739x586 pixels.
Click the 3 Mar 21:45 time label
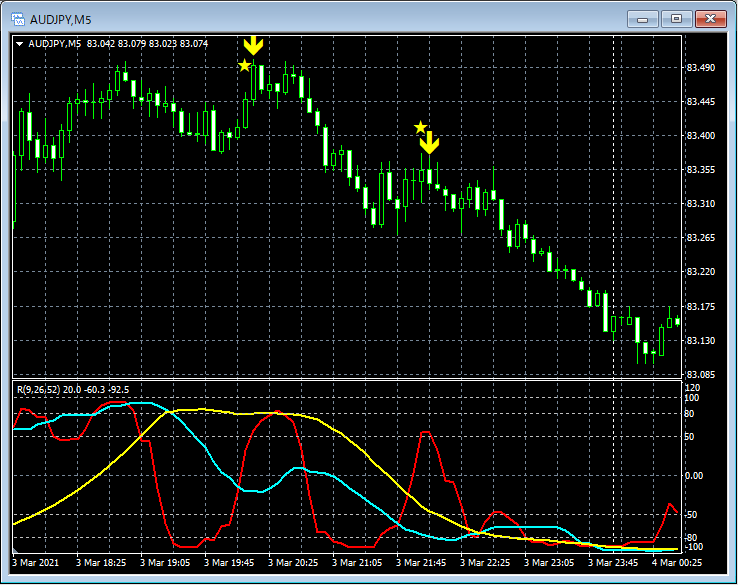coord(421,563)
